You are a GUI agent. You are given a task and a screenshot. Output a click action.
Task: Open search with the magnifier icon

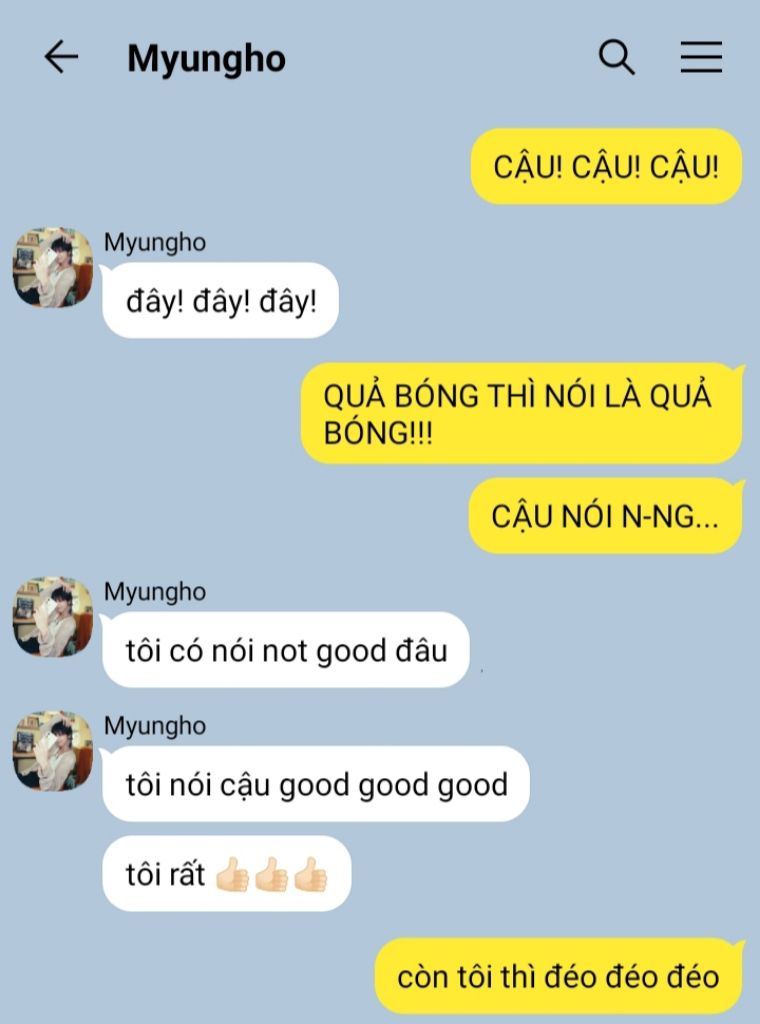click(x=616, y=57)
